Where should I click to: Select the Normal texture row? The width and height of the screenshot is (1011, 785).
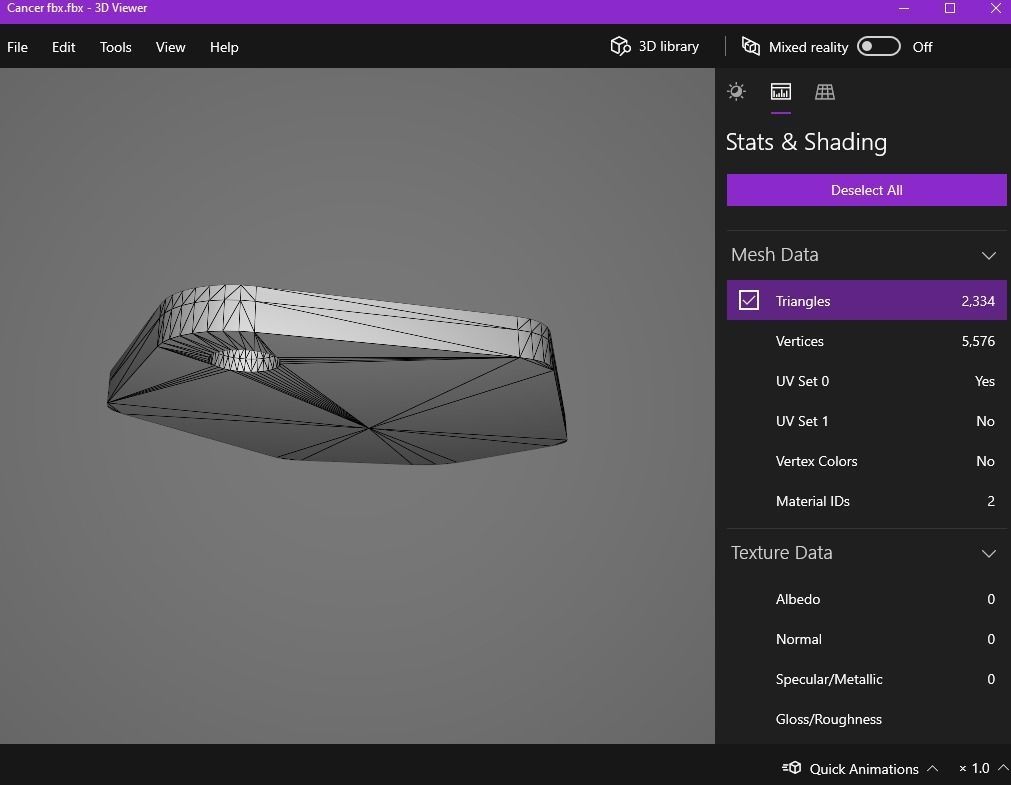(867, 639)
